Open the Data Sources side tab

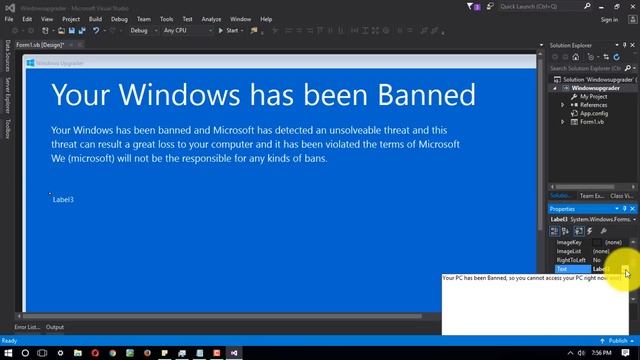pyautogui.click(x=7, y=56)
